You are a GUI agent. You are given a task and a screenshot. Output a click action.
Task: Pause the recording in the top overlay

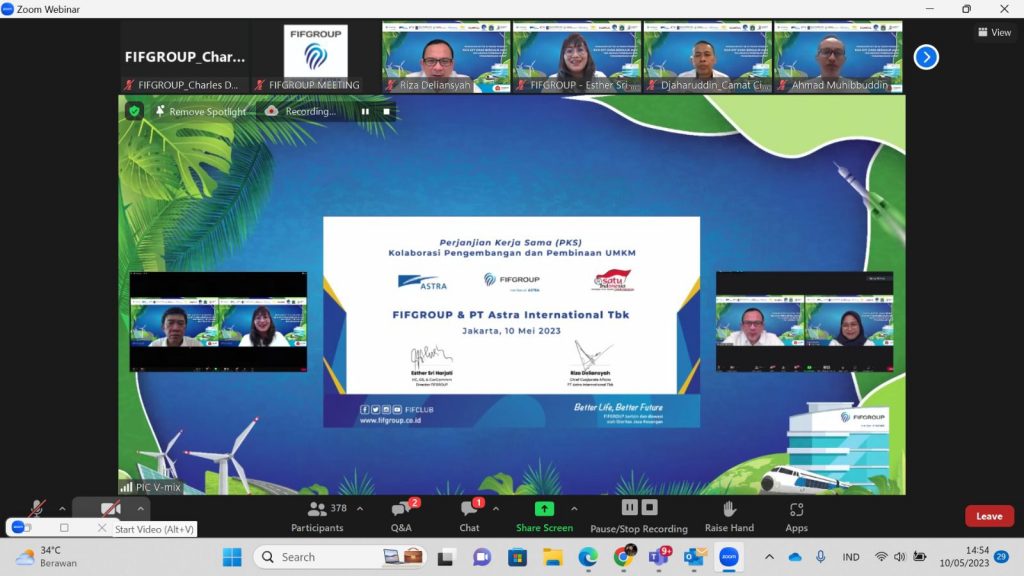366,112
